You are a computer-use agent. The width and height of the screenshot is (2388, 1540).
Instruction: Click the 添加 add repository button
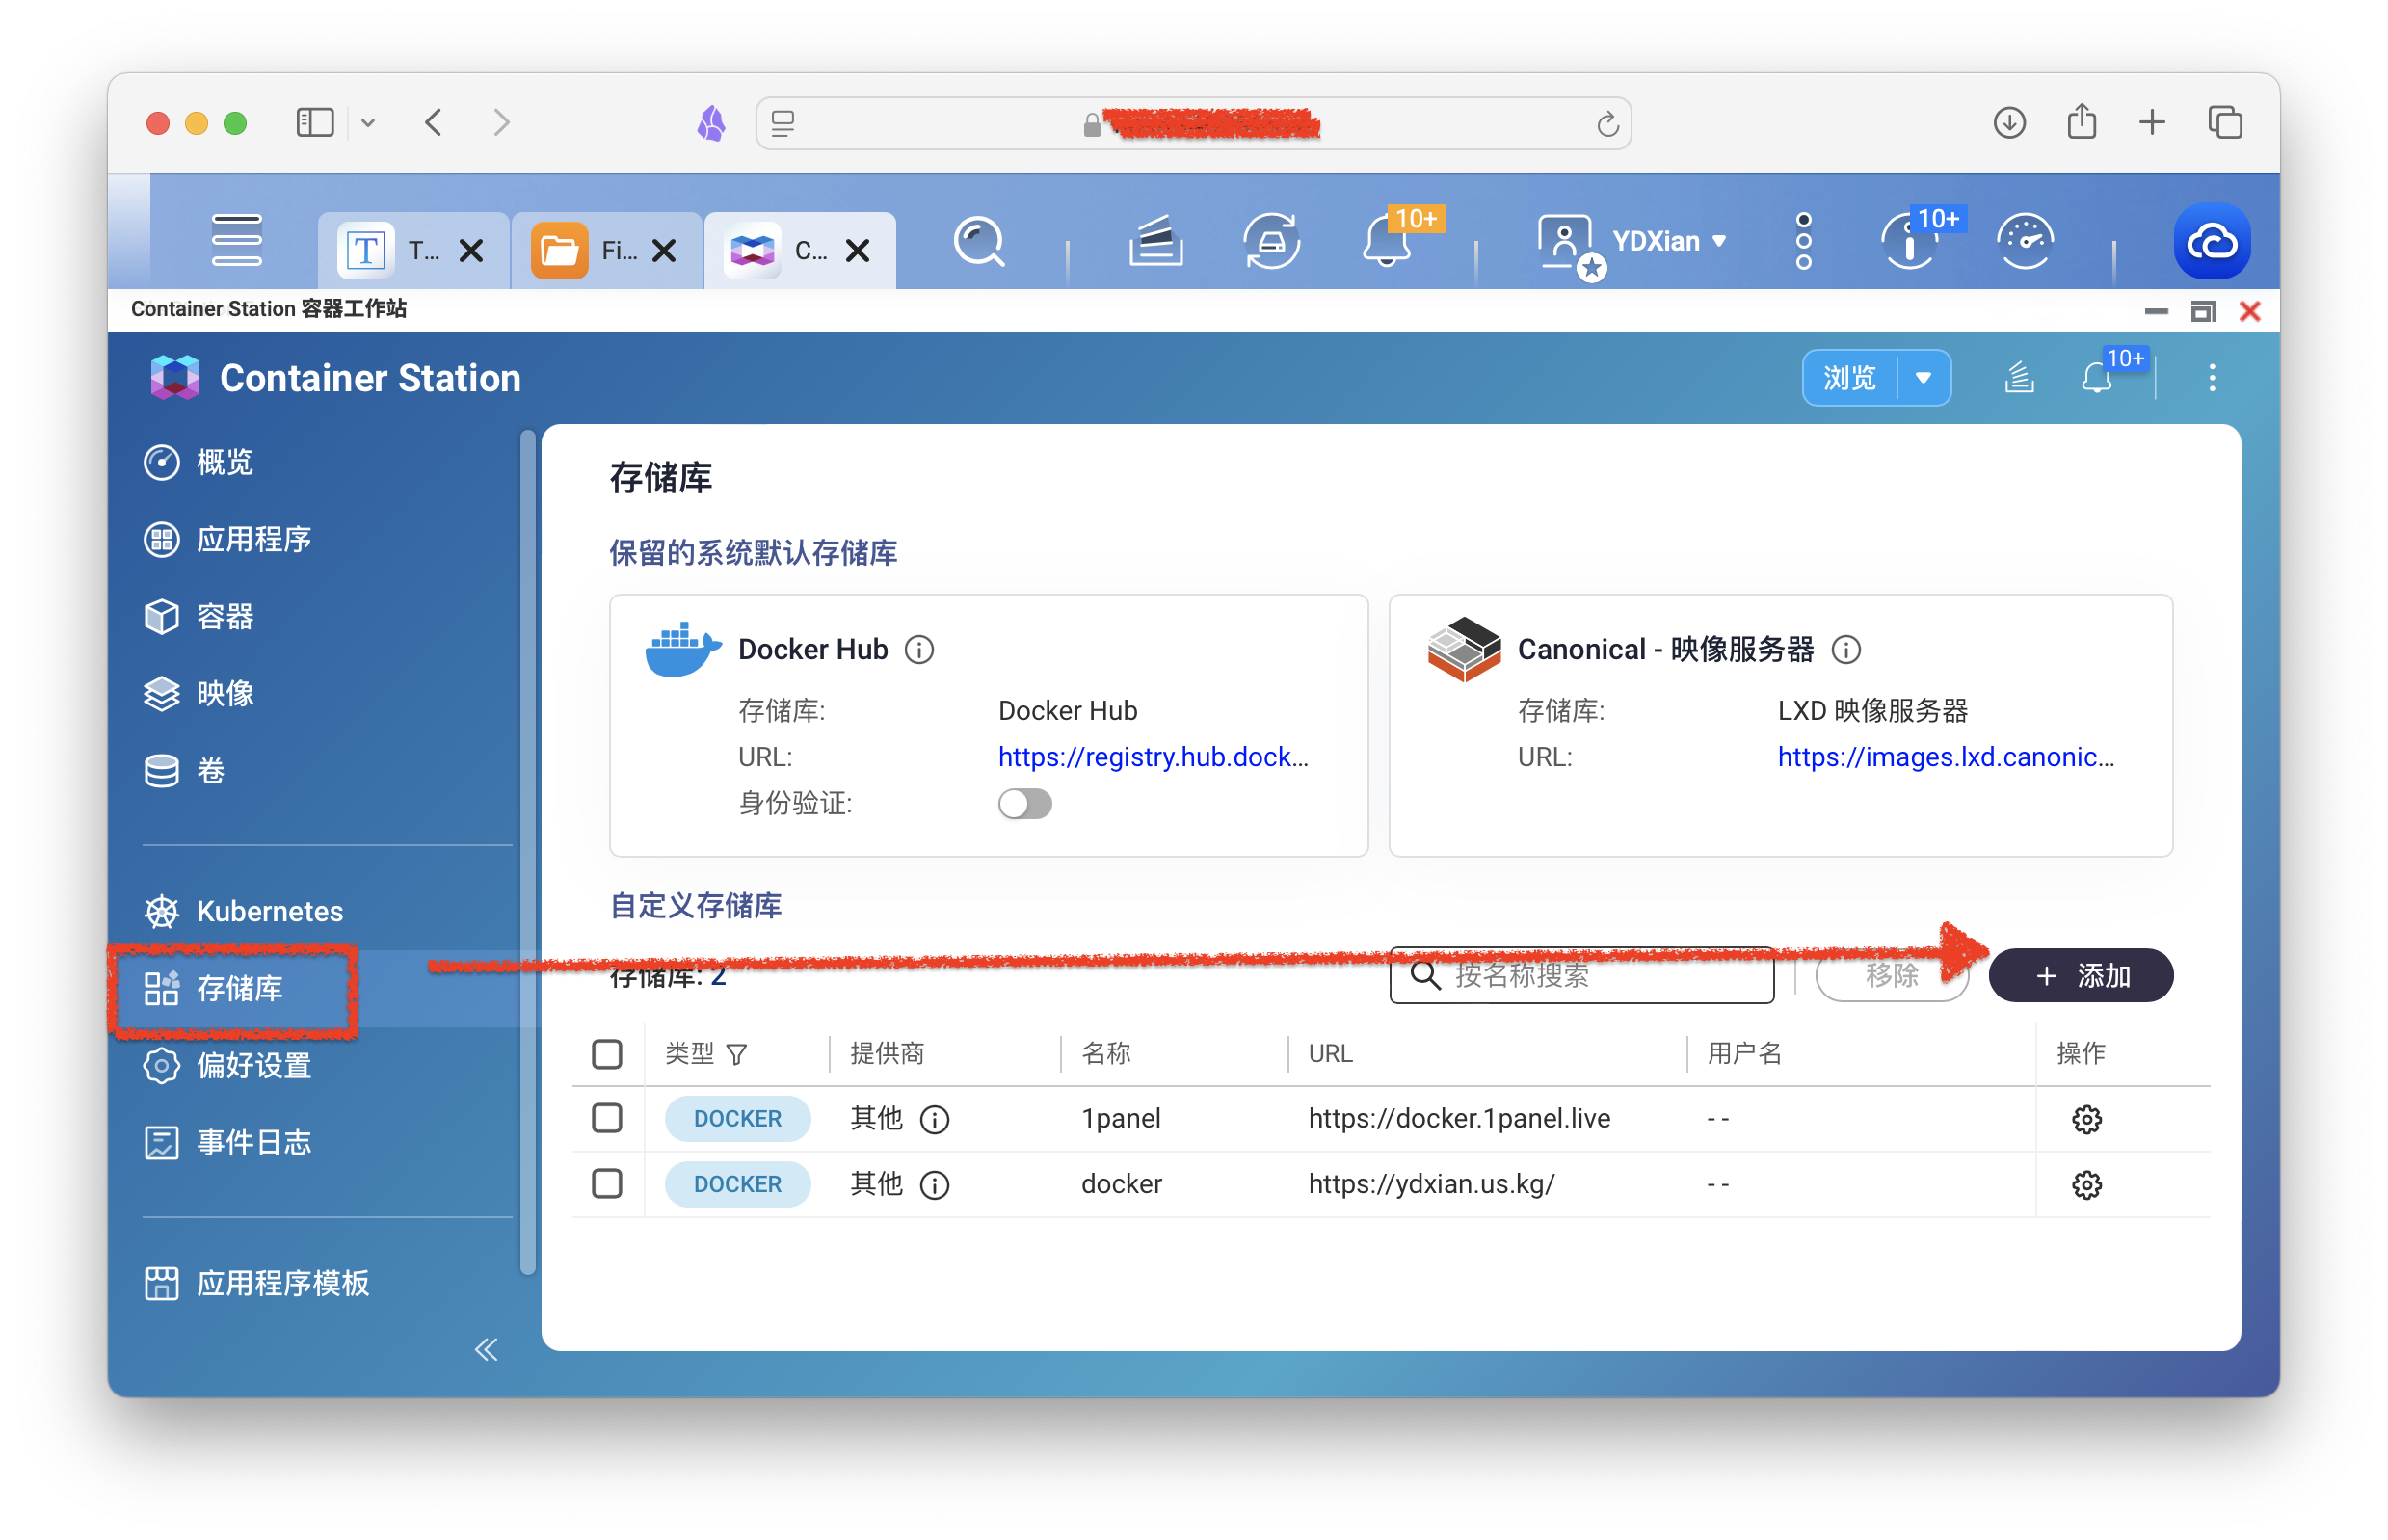click(2081, 975)
